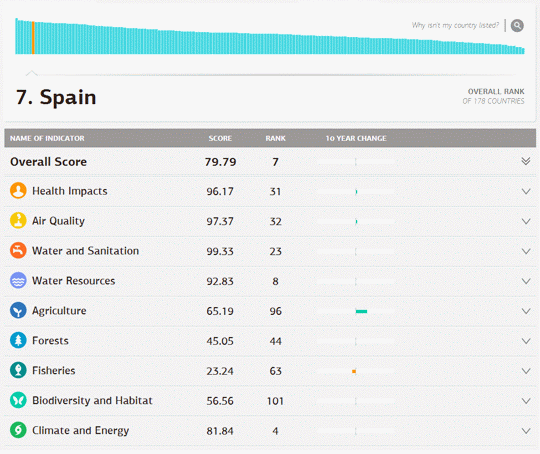
Task: Expand the Forests row chevron
Action: pyautogui.click(x=526, y=341)
